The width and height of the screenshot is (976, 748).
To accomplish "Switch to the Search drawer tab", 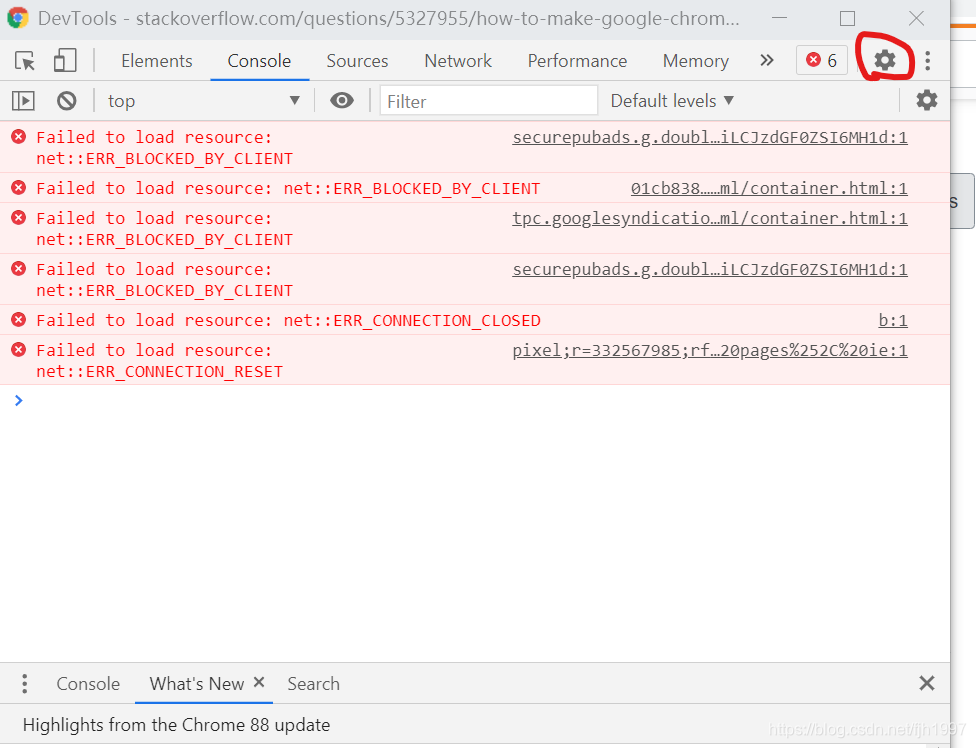I will (x=314, y=684).
